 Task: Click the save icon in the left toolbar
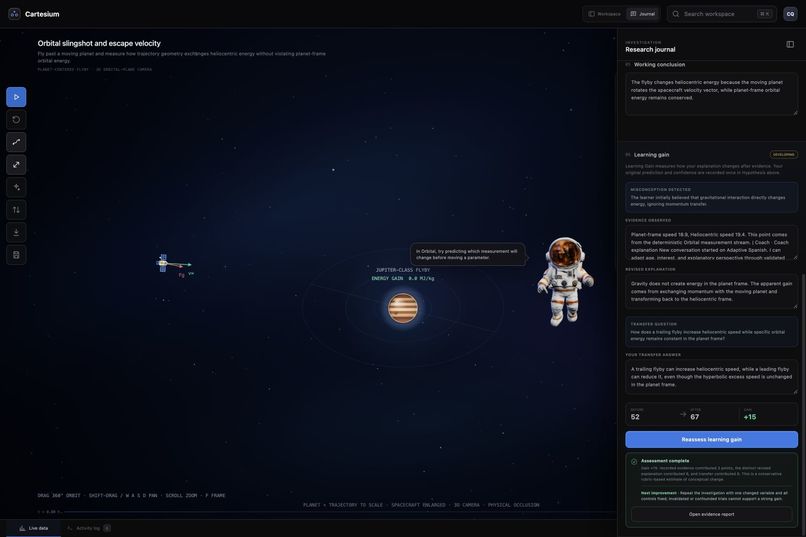[x=16, y=255]
